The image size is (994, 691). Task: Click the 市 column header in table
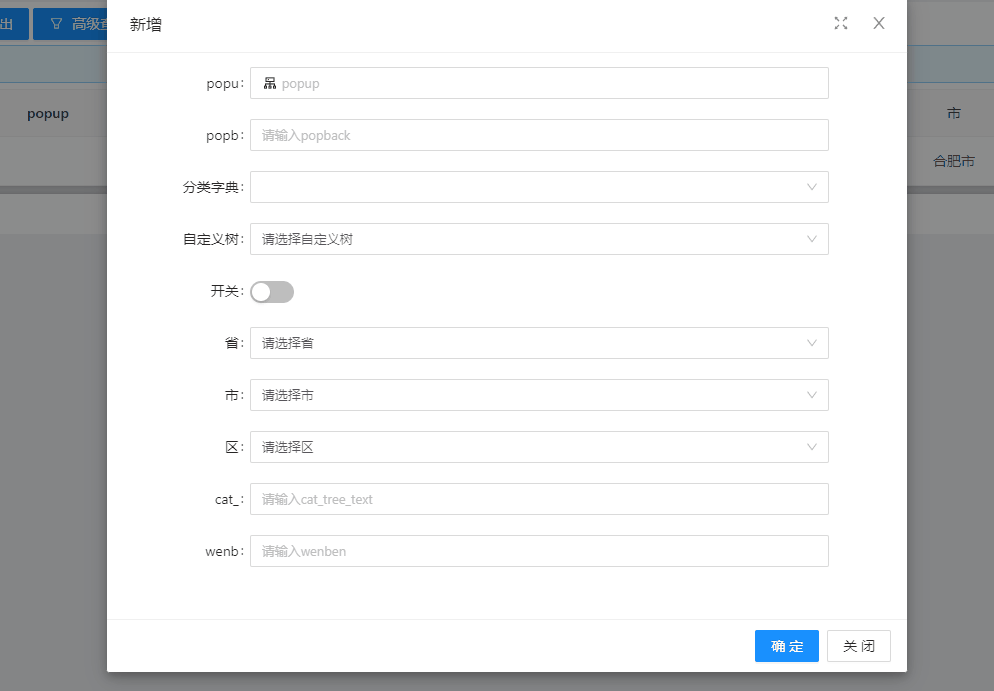(953, 113)
